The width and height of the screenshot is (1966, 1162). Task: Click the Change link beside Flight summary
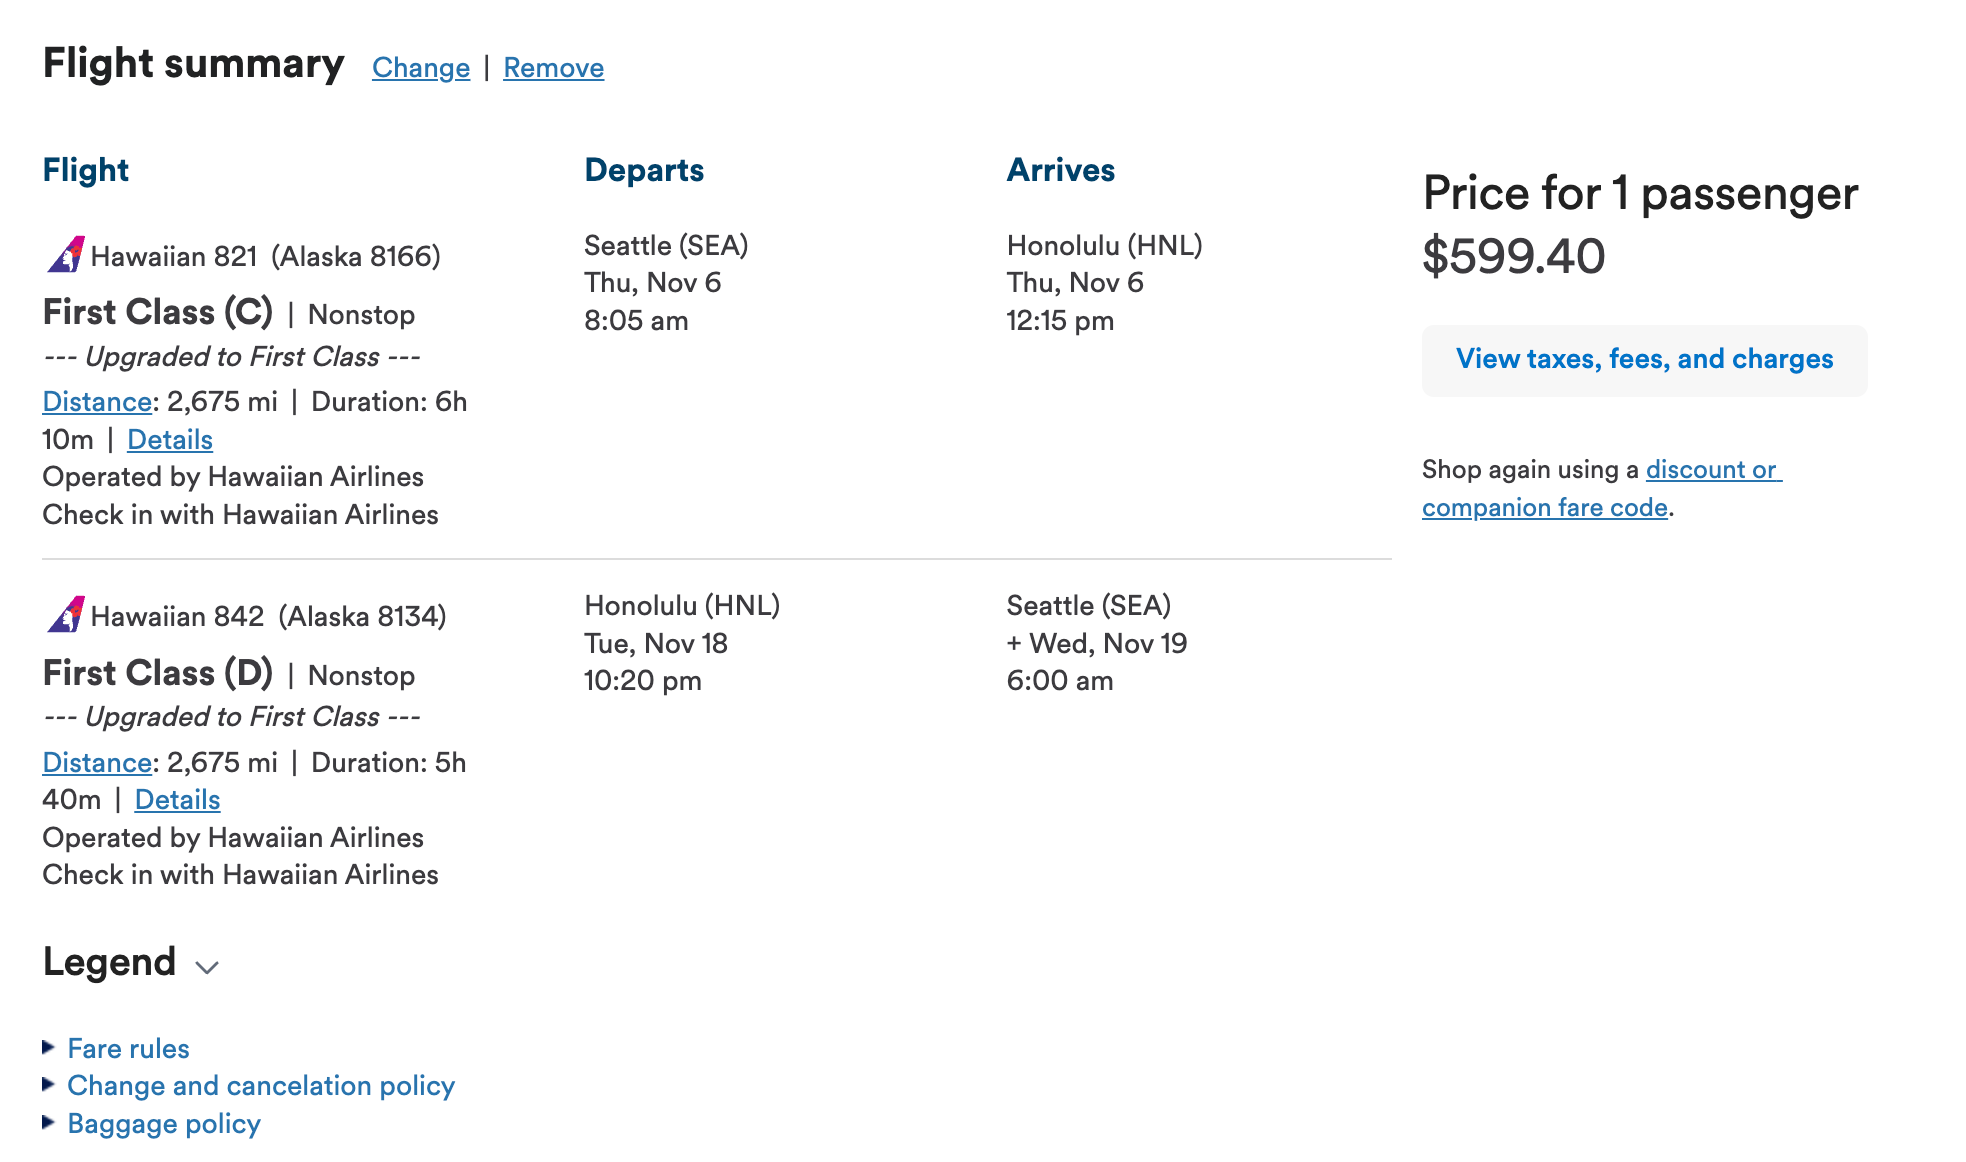click(x=421, y=67)
